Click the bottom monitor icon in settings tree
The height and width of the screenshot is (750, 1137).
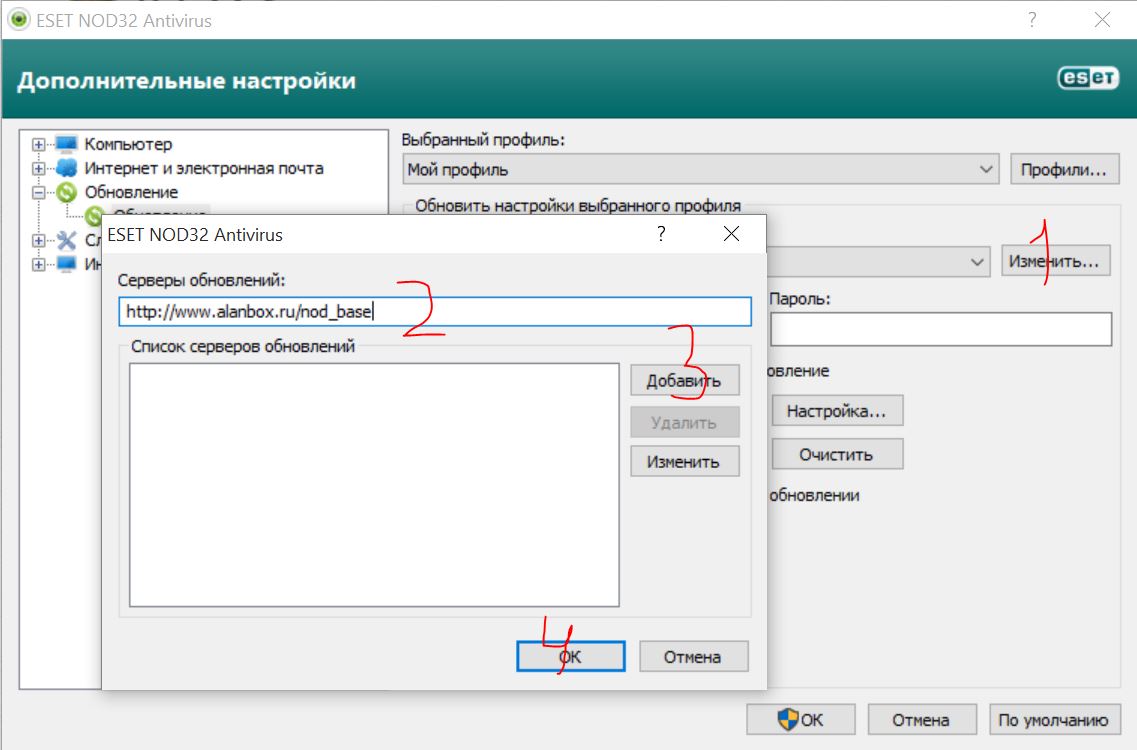(66, 263)
